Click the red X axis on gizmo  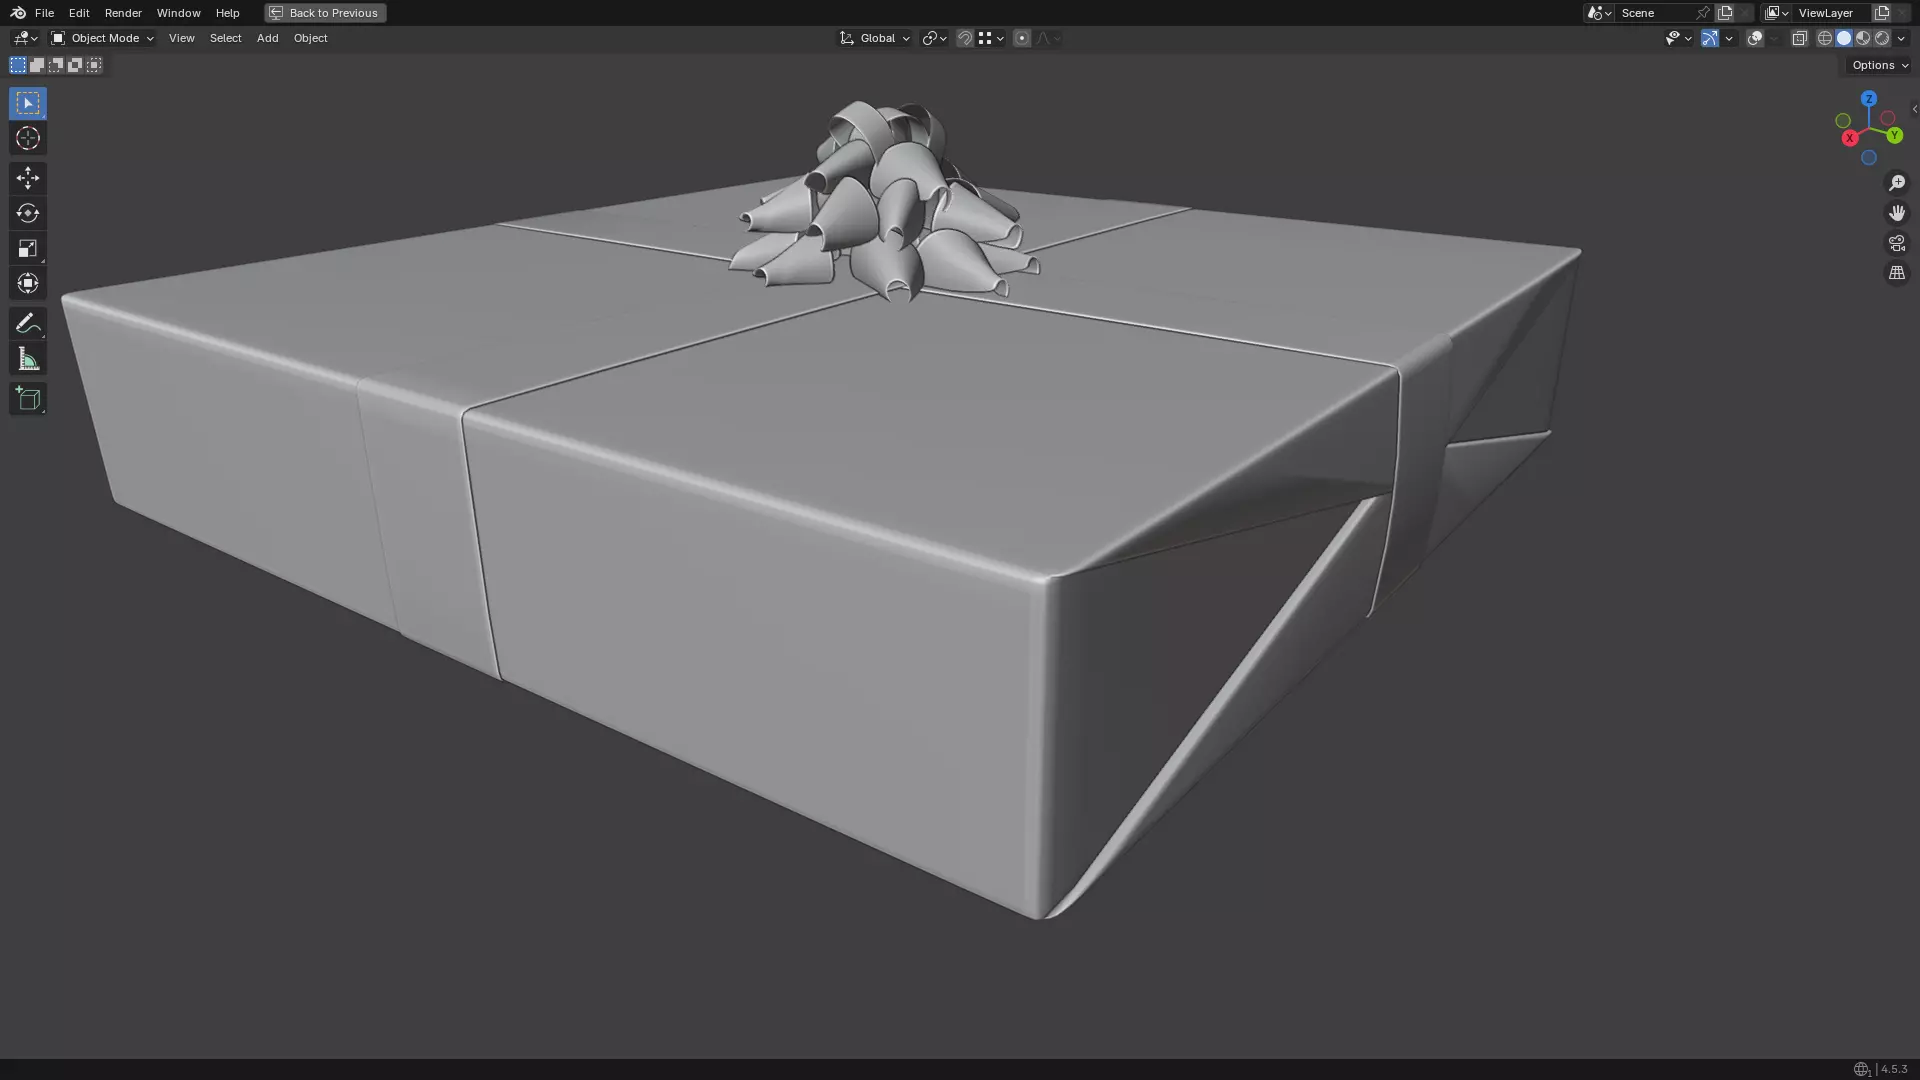(x=1850, y=138)
